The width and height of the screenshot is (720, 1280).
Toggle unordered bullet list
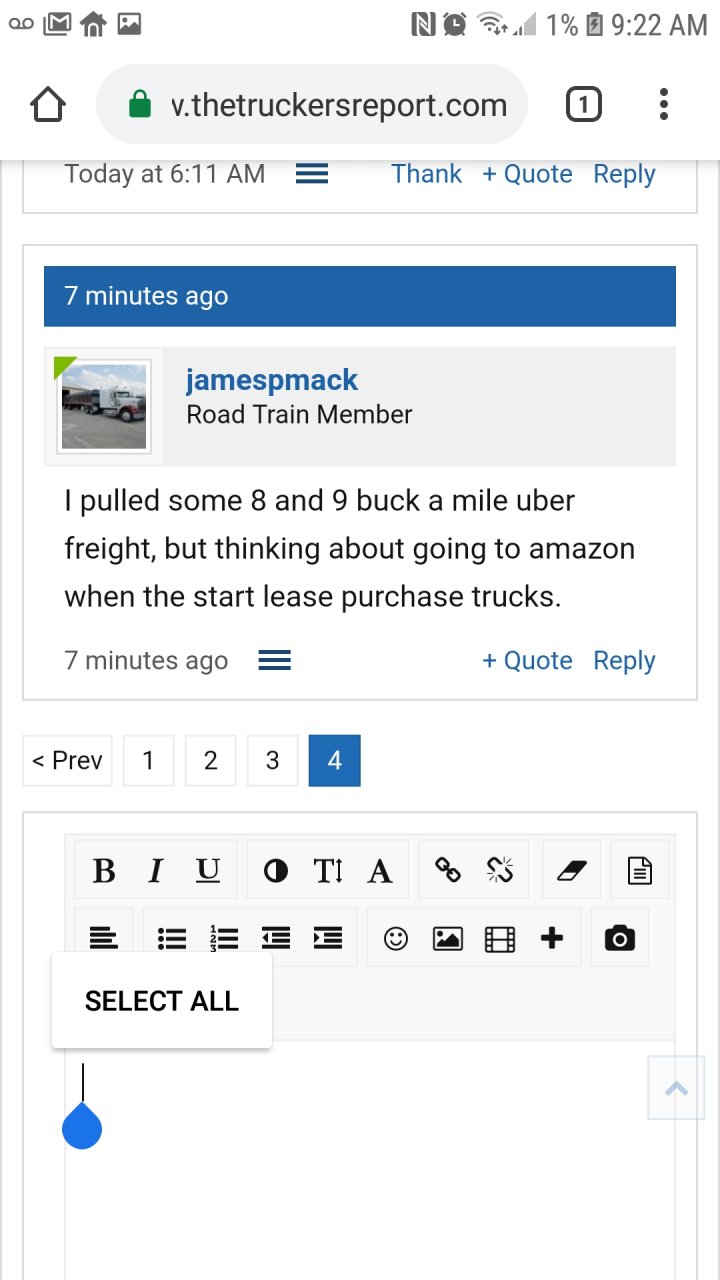(172, 938)
